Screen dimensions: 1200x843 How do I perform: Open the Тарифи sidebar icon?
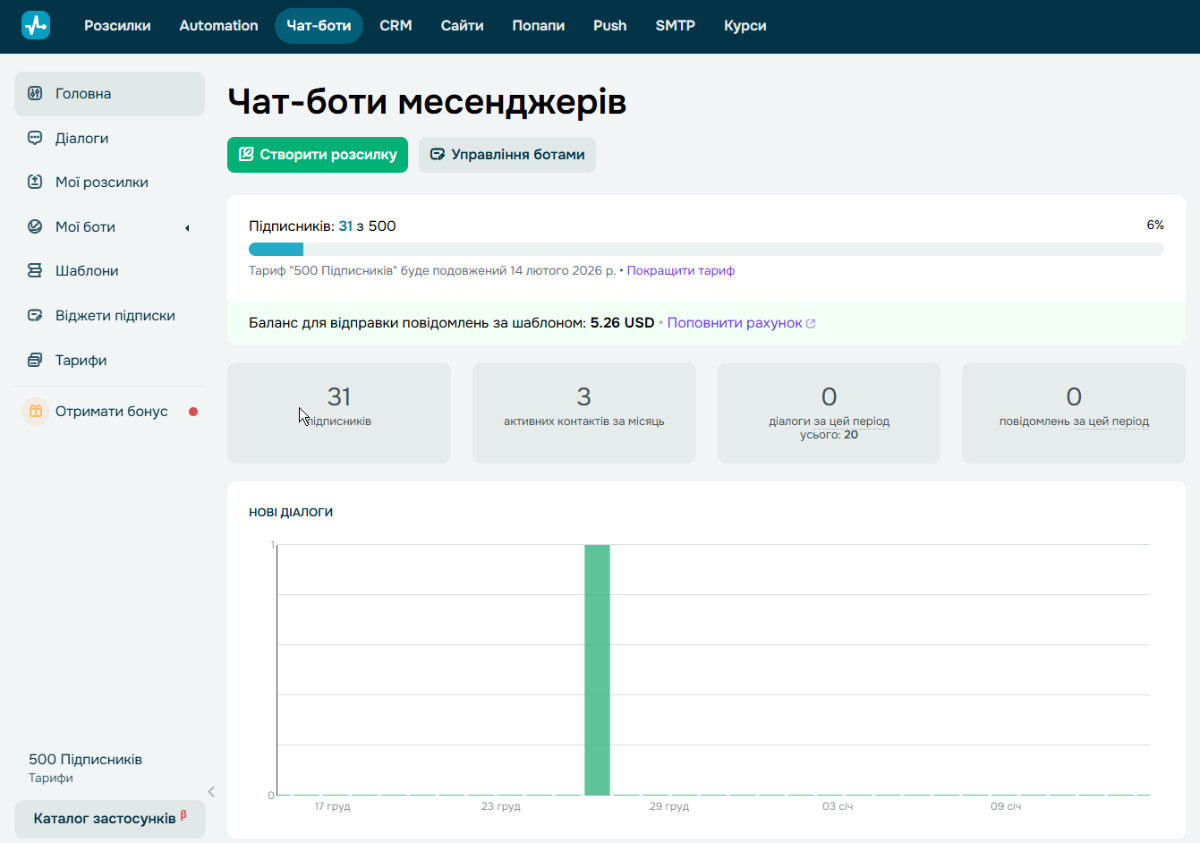point(34,360)
